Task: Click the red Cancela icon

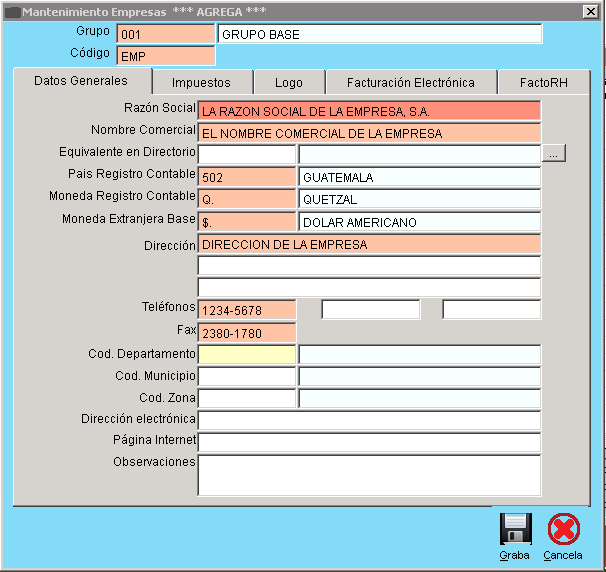Action: [563, 528]
